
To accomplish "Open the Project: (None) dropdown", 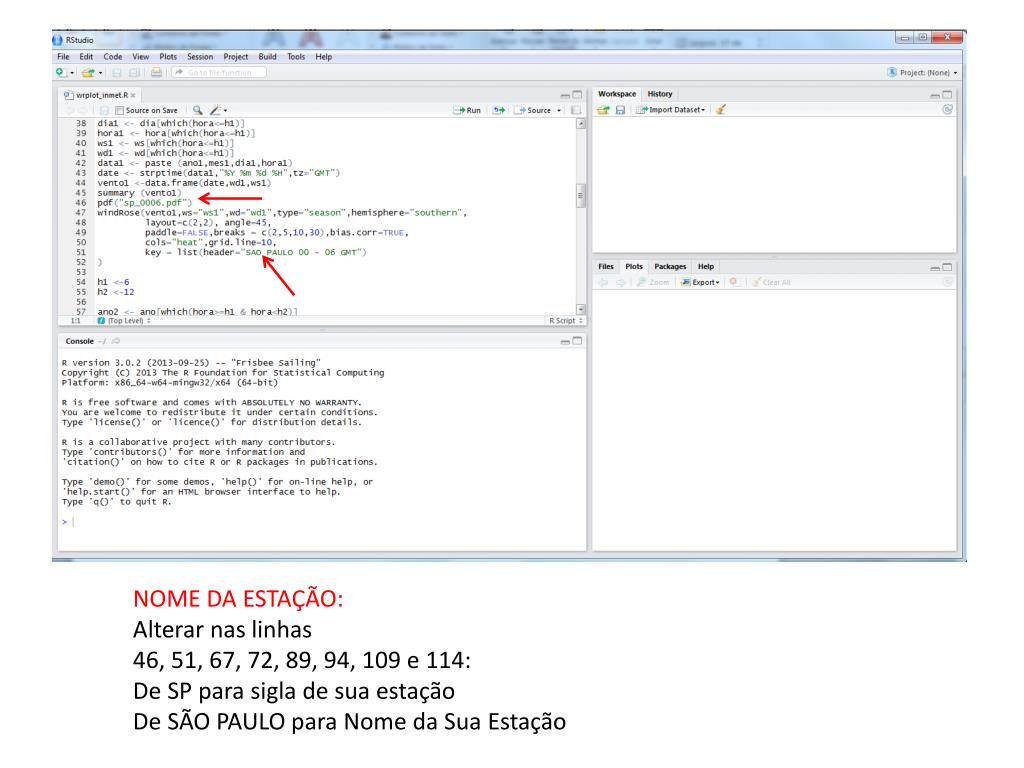I will pyautogui.click(x=922, y=72).
